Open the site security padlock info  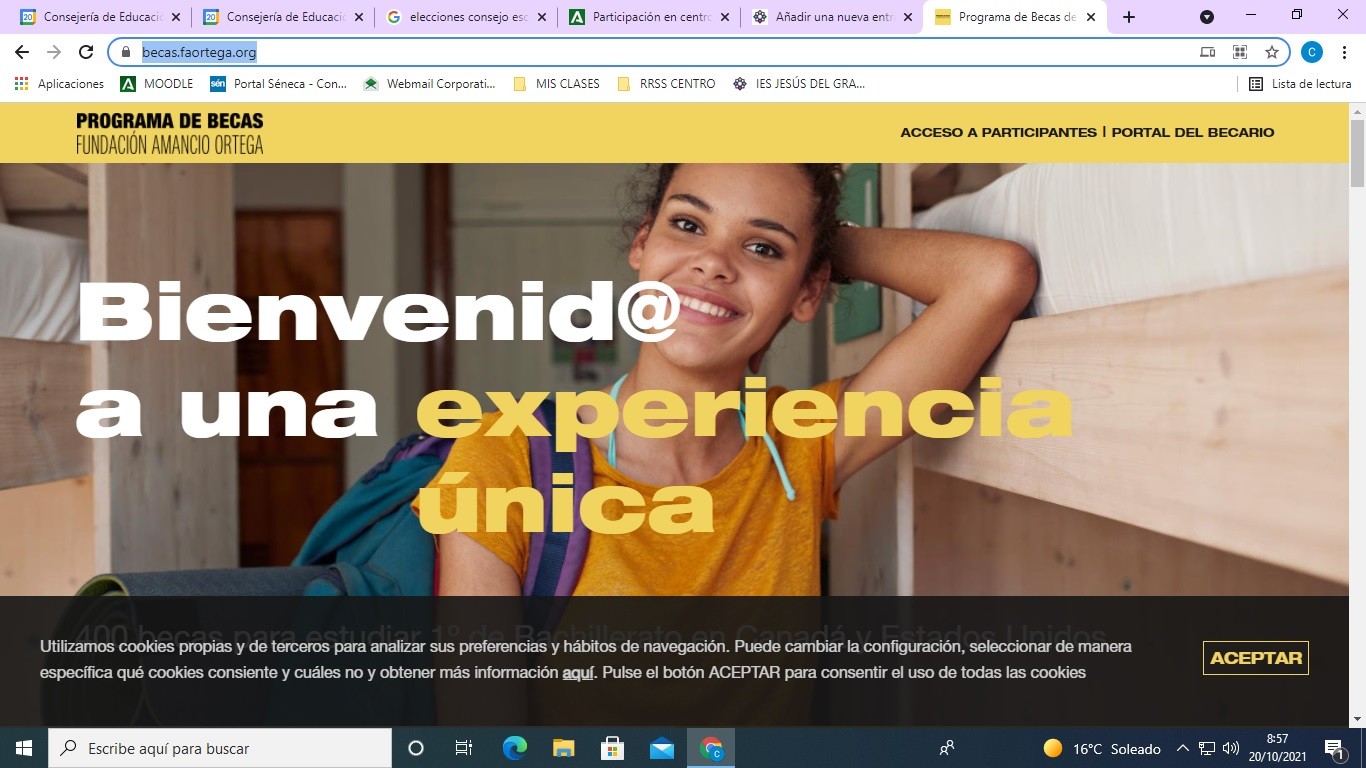click(x=126, y=52)
